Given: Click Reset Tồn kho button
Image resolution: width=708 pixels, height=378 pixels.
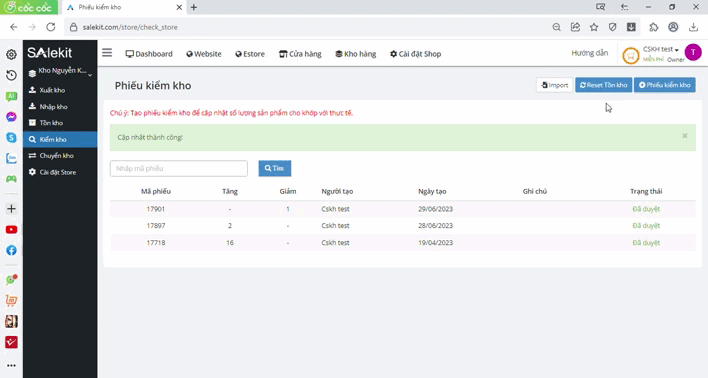Looking at the screenshot, I should 603,85.
